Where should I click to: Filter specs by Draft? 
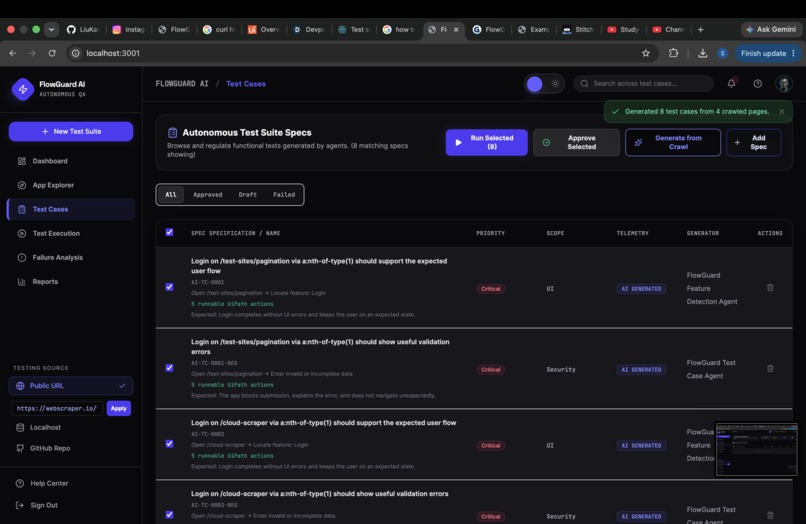[247, 195]
